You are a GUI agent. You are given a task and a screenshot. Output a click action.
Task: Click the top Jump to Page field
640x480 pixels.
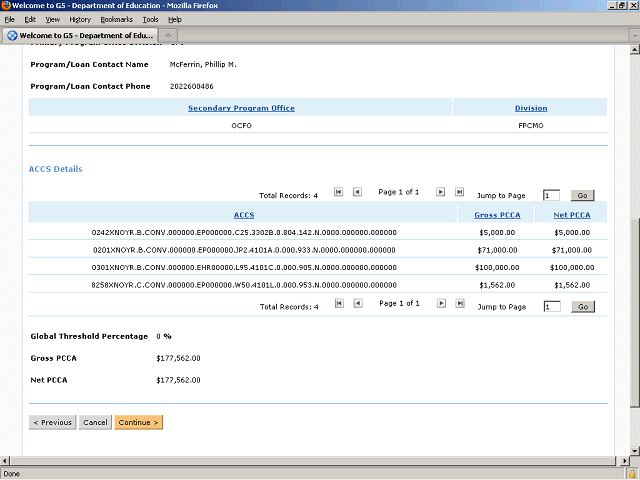click(551, 196)
